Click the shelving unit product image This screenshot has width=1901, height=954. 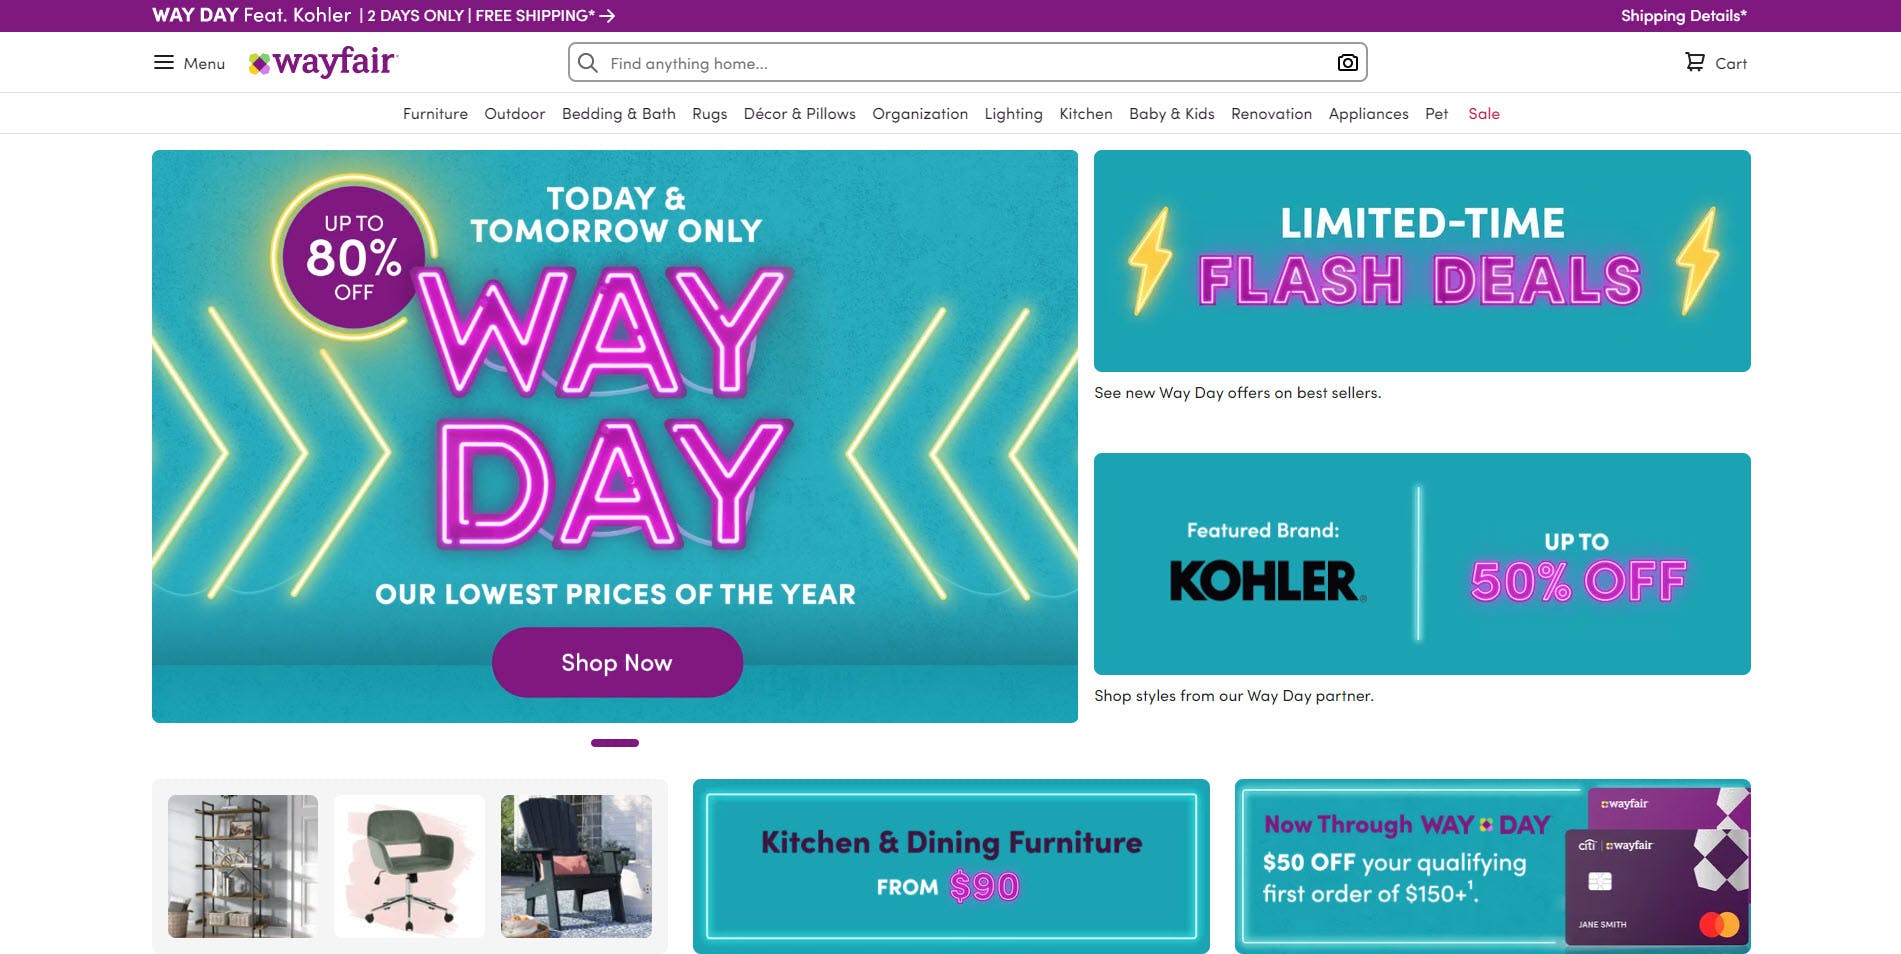click(243, 866)
